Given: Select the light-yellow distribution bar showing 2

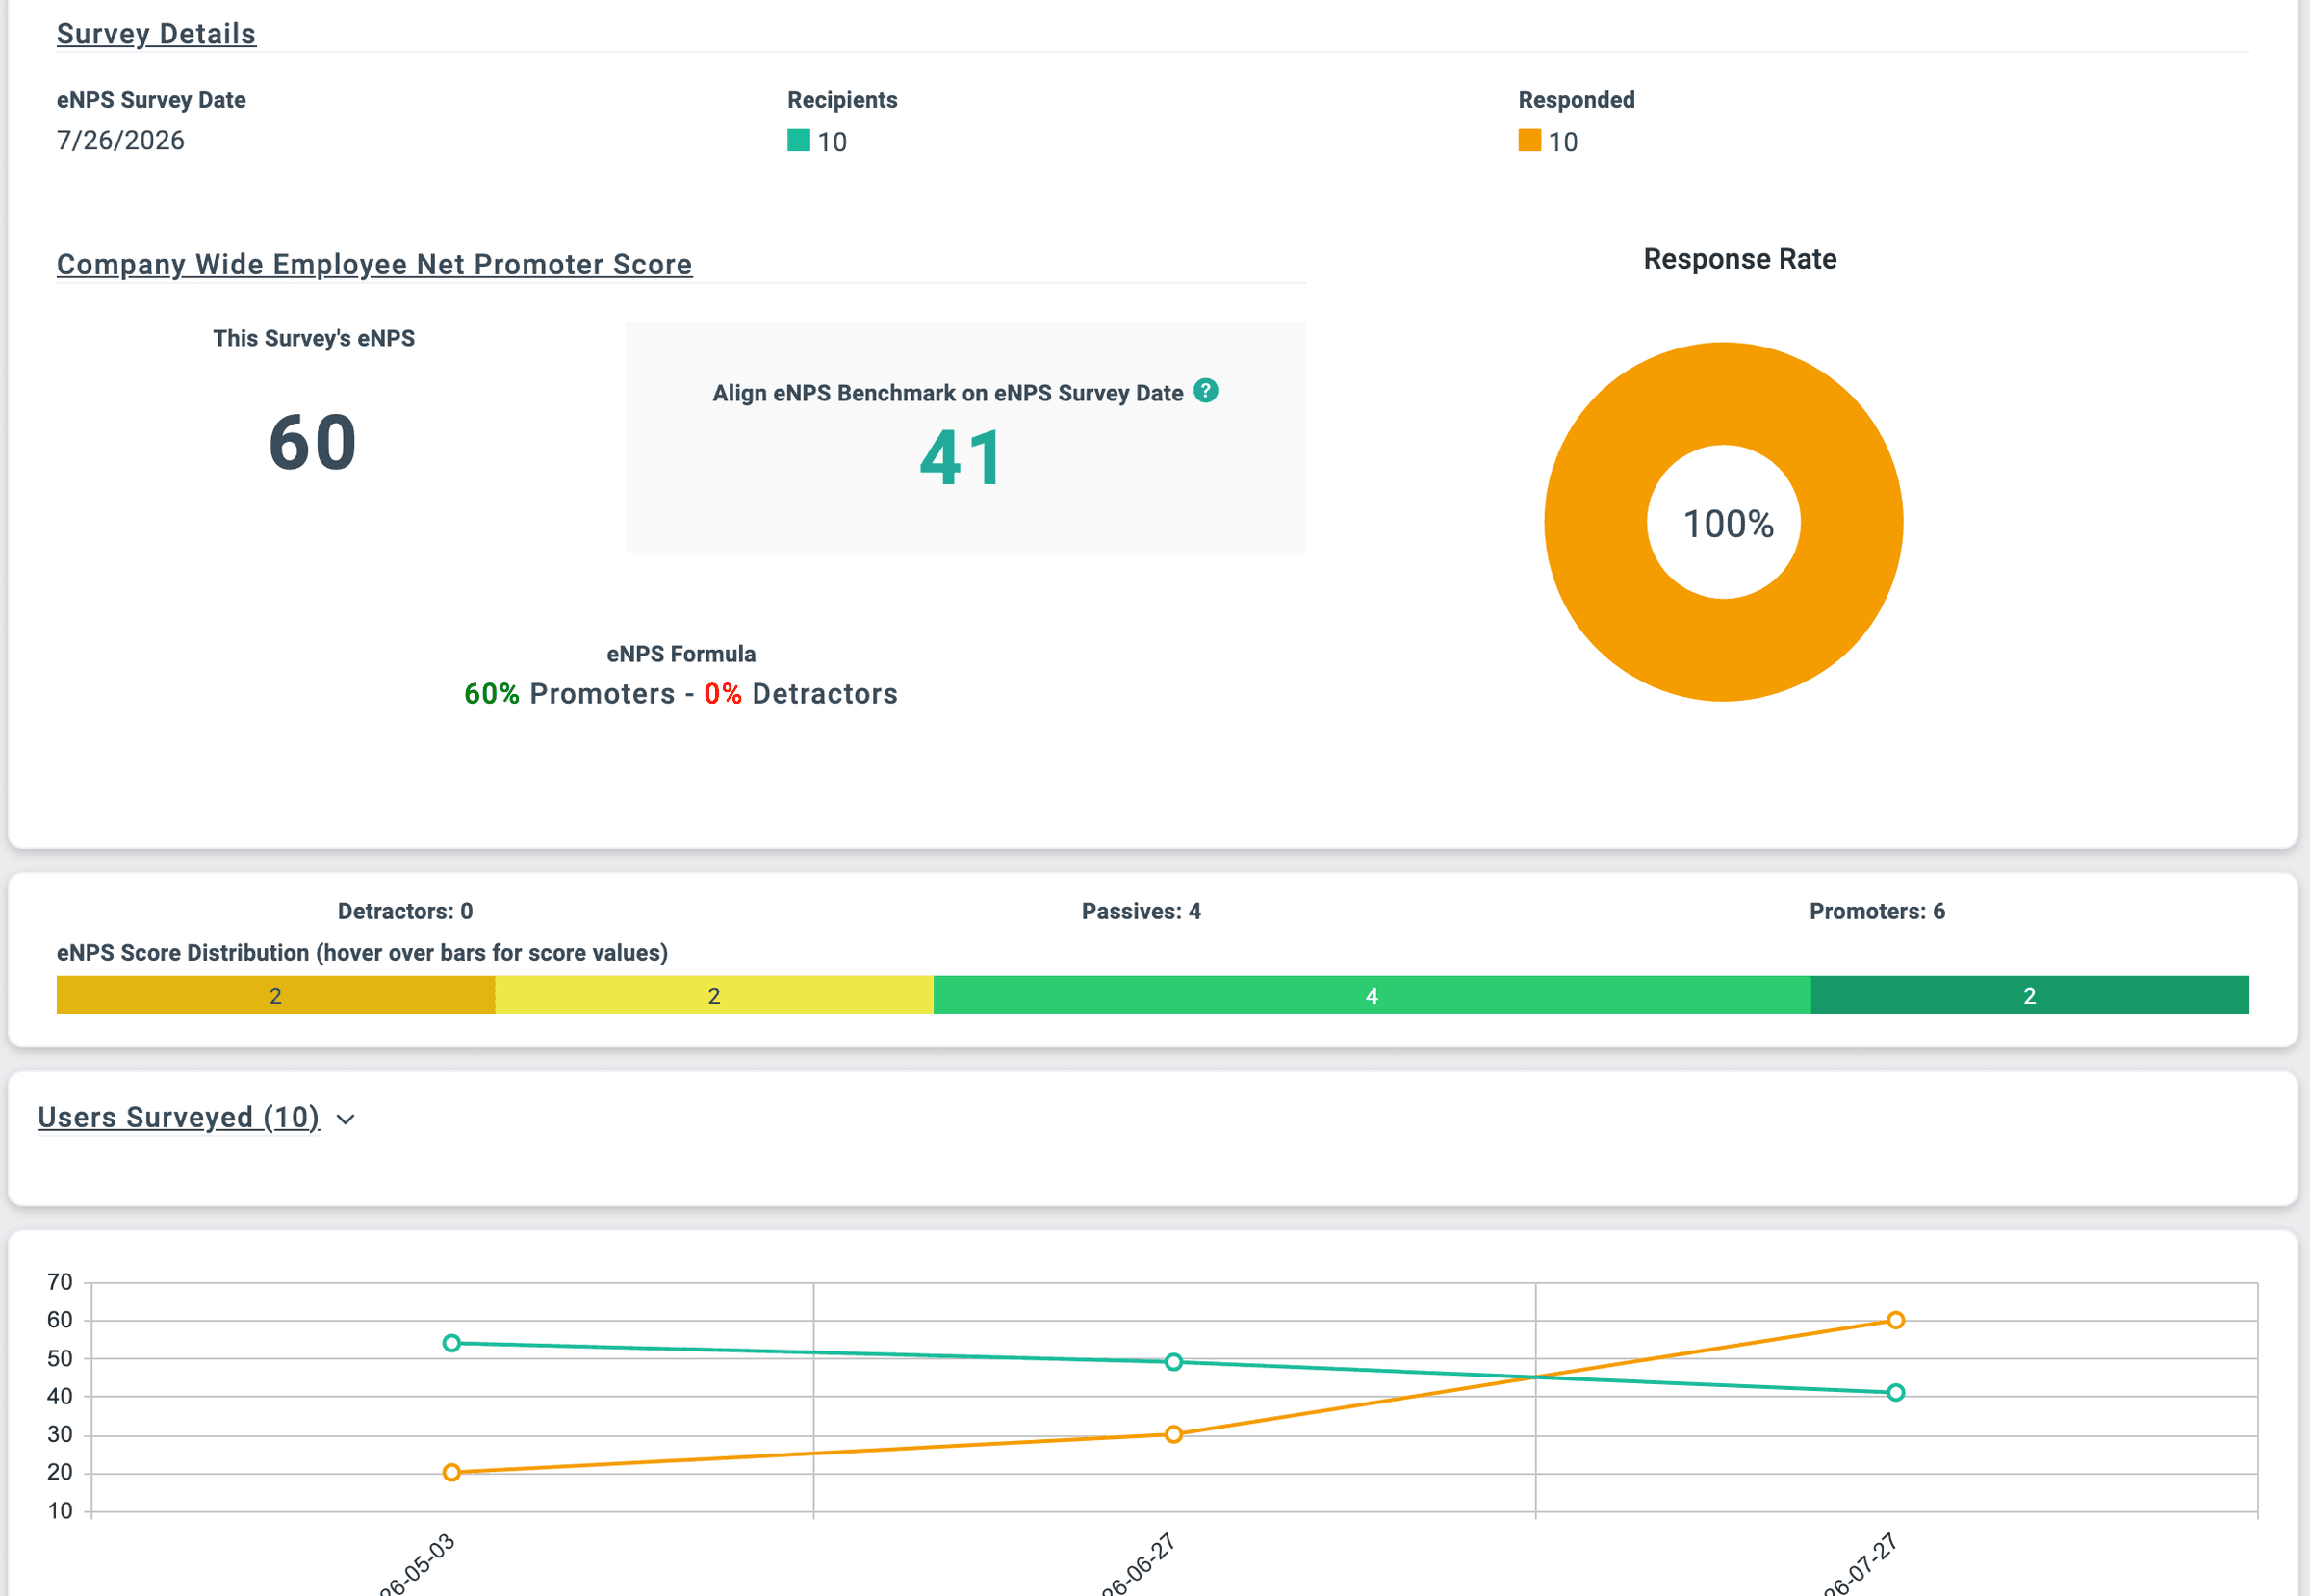Looking at the screenshot, I should click(x=714, y=995).
